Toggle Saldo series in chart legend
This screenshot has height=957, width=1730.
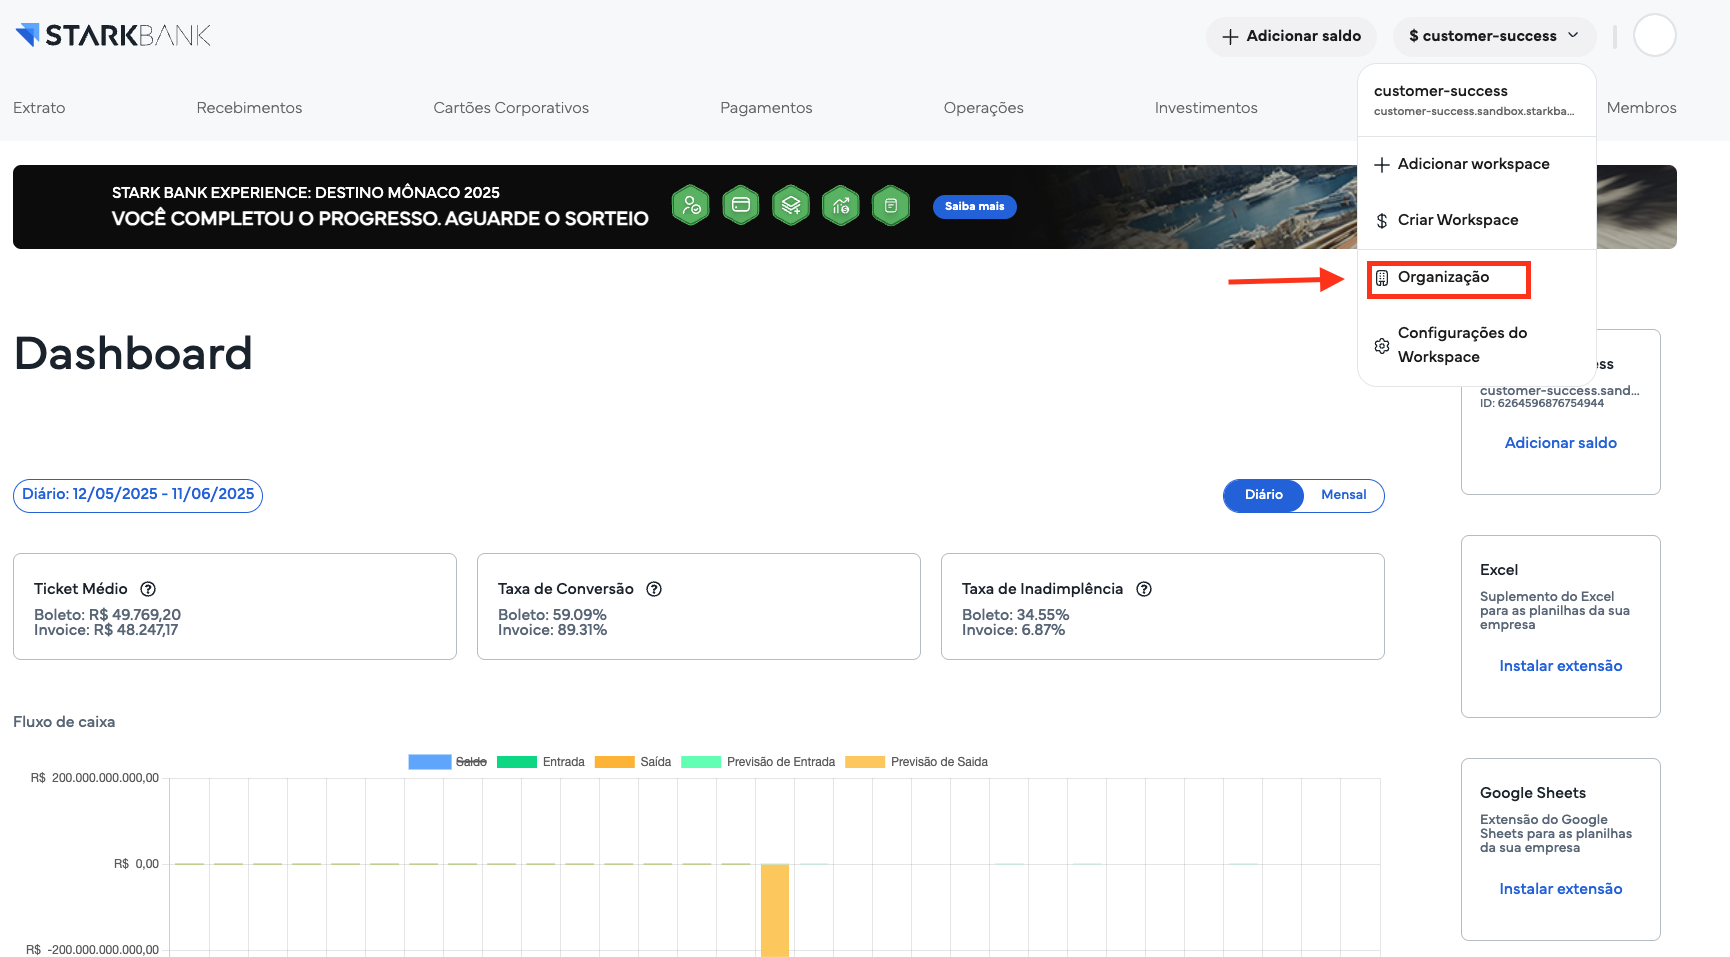point(448,762)
